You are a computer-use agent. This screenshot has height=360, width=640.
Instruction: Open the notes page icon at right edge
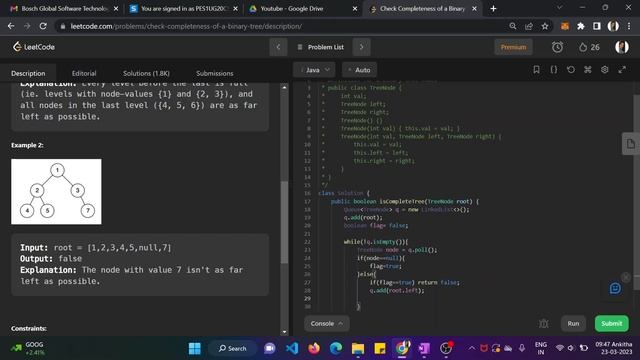(631, 144)
